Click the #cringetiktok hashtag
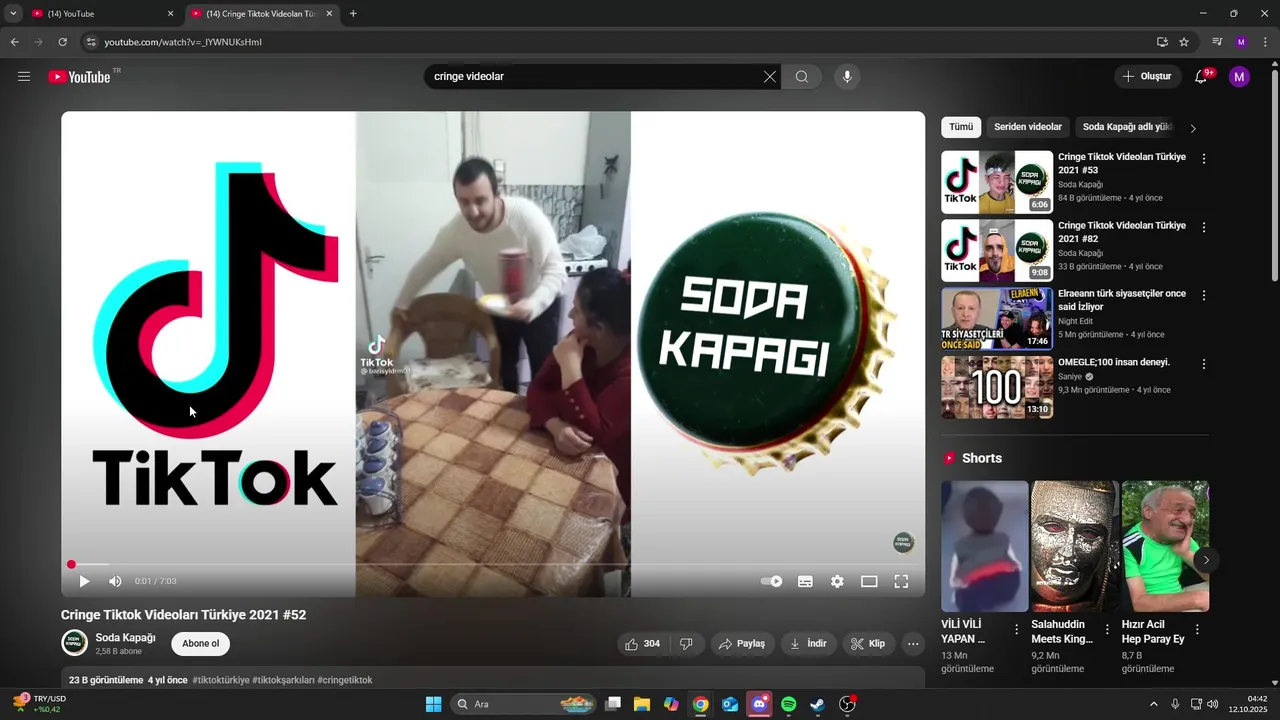Image resolution: width=1280 pixels, height=720 pixels. (x=345, y=680)
